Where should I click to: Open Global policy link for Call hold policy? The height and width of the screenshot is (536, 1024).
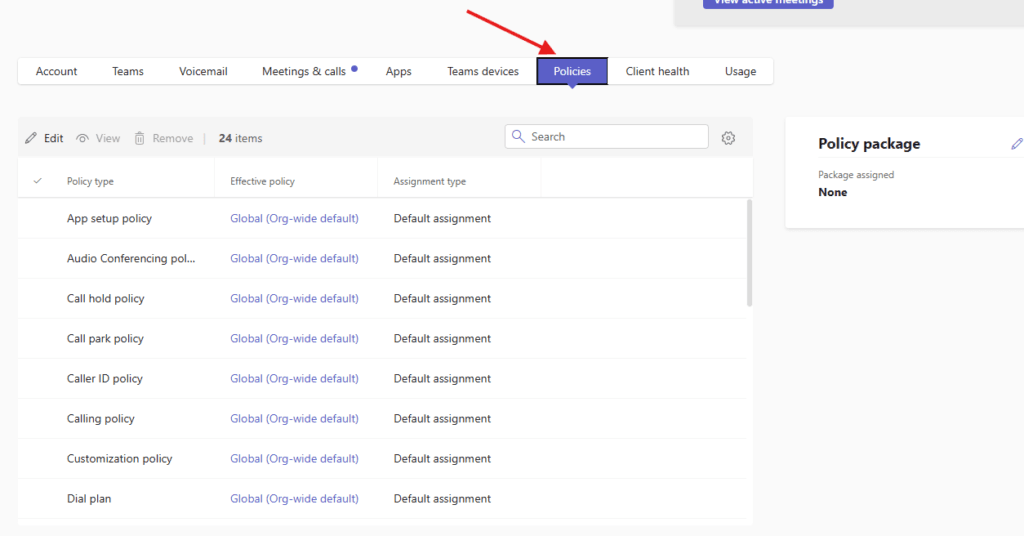[x=294, y=298]
